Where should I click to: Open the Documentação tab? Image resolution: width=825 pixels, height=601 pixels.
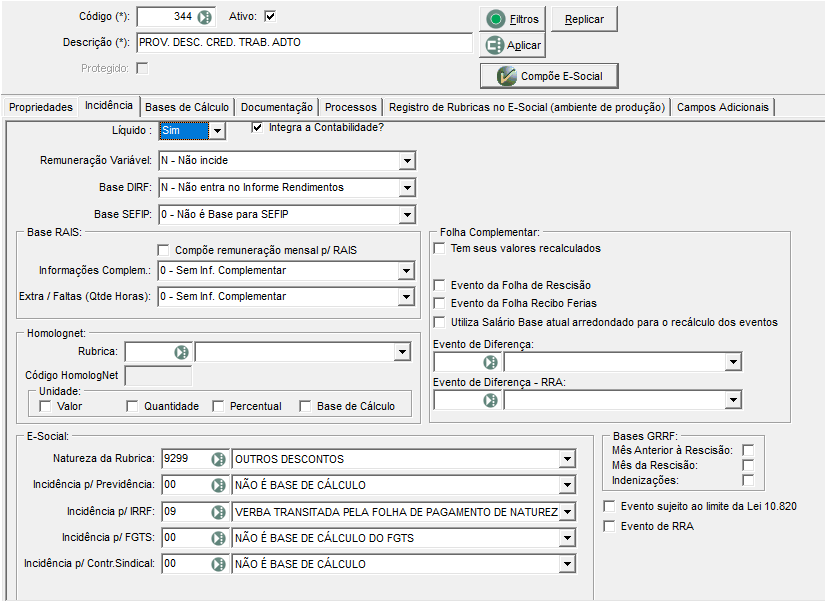(277, 107)
